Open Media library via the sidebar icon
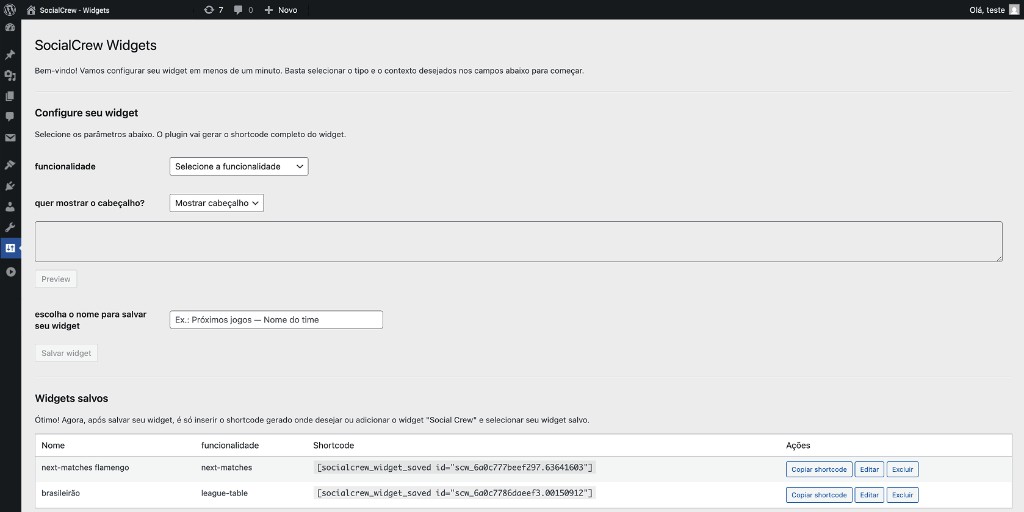This screenshot has width=1024, height=512. tap(10, 76)
